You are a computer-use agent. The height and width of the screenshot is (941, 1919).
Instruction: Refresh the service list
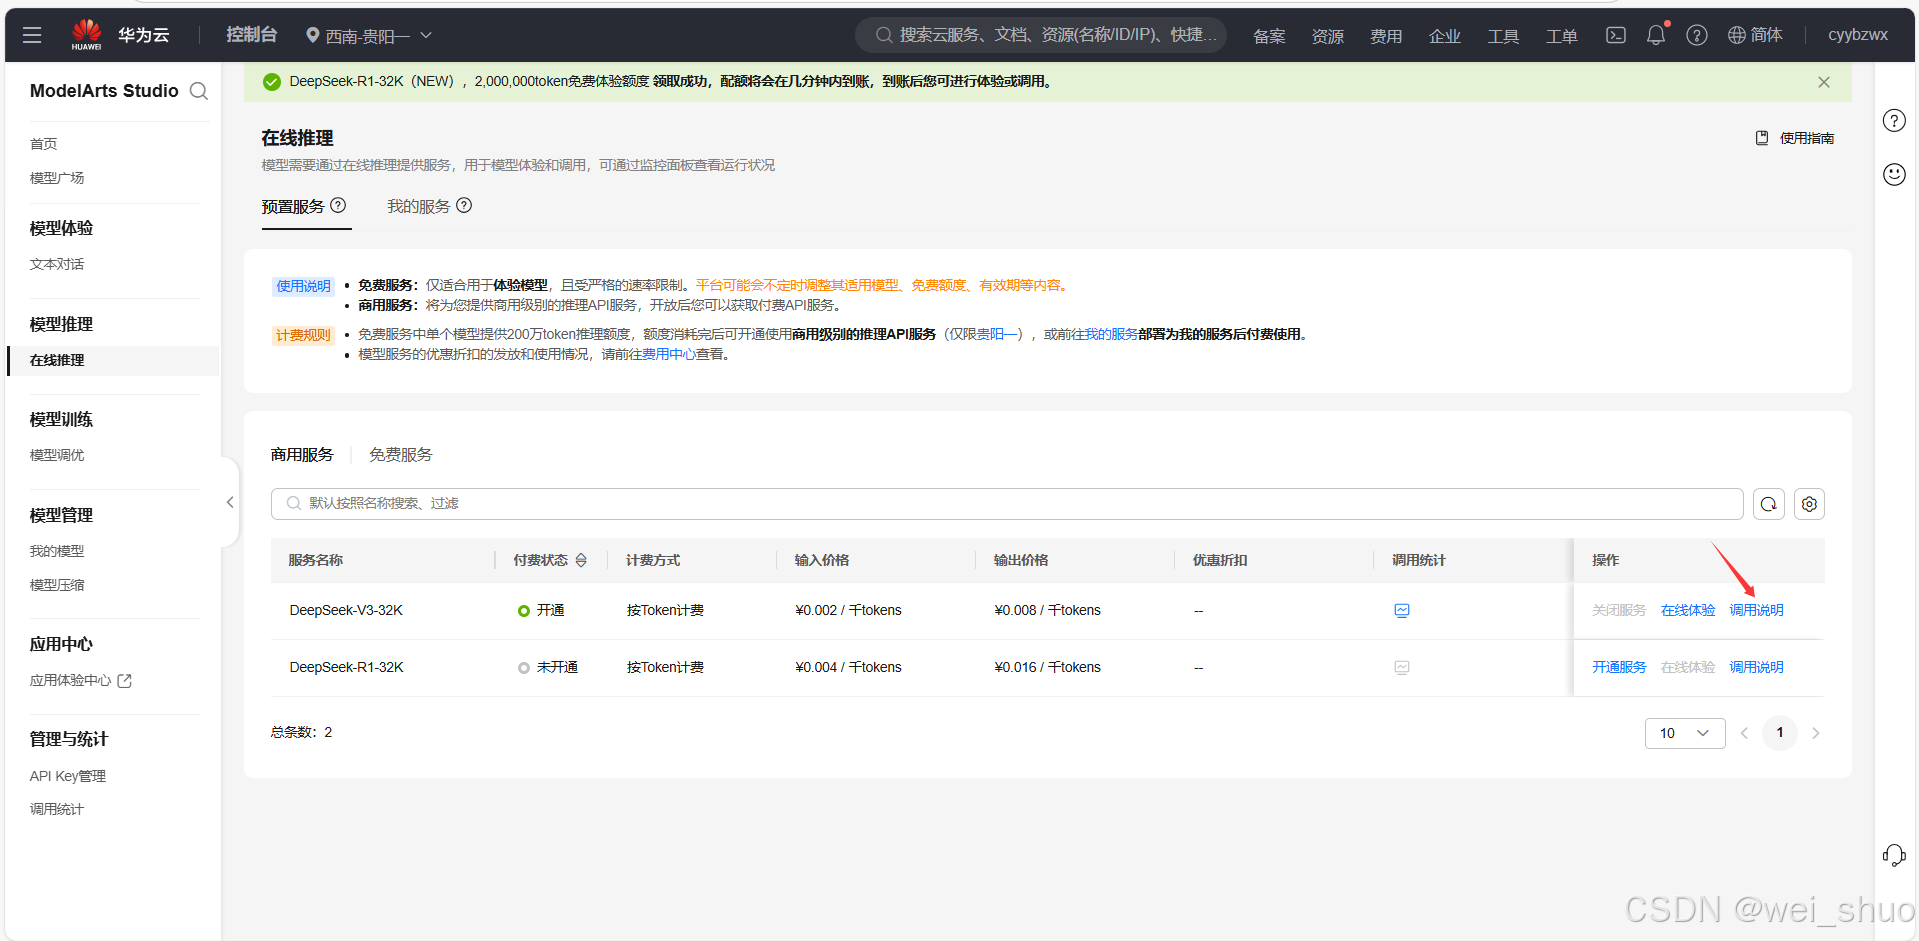click(x=1768, y=504)
